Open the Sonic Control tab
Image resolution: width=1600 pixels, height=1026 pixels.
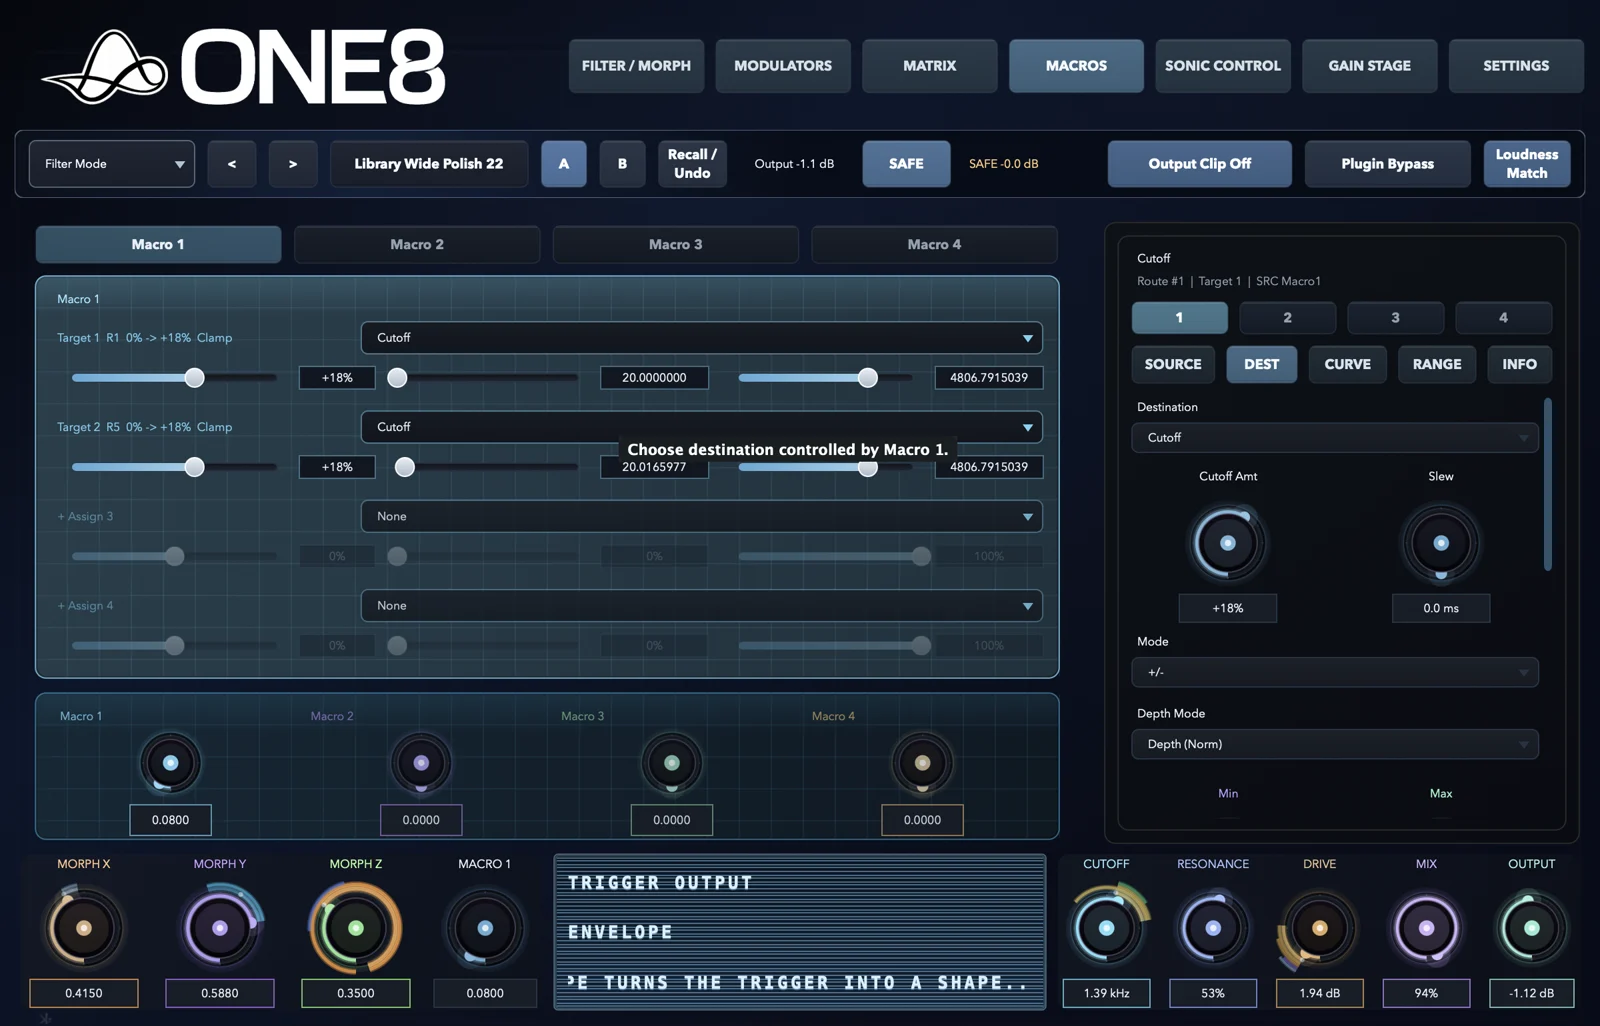click(1223, 66)
